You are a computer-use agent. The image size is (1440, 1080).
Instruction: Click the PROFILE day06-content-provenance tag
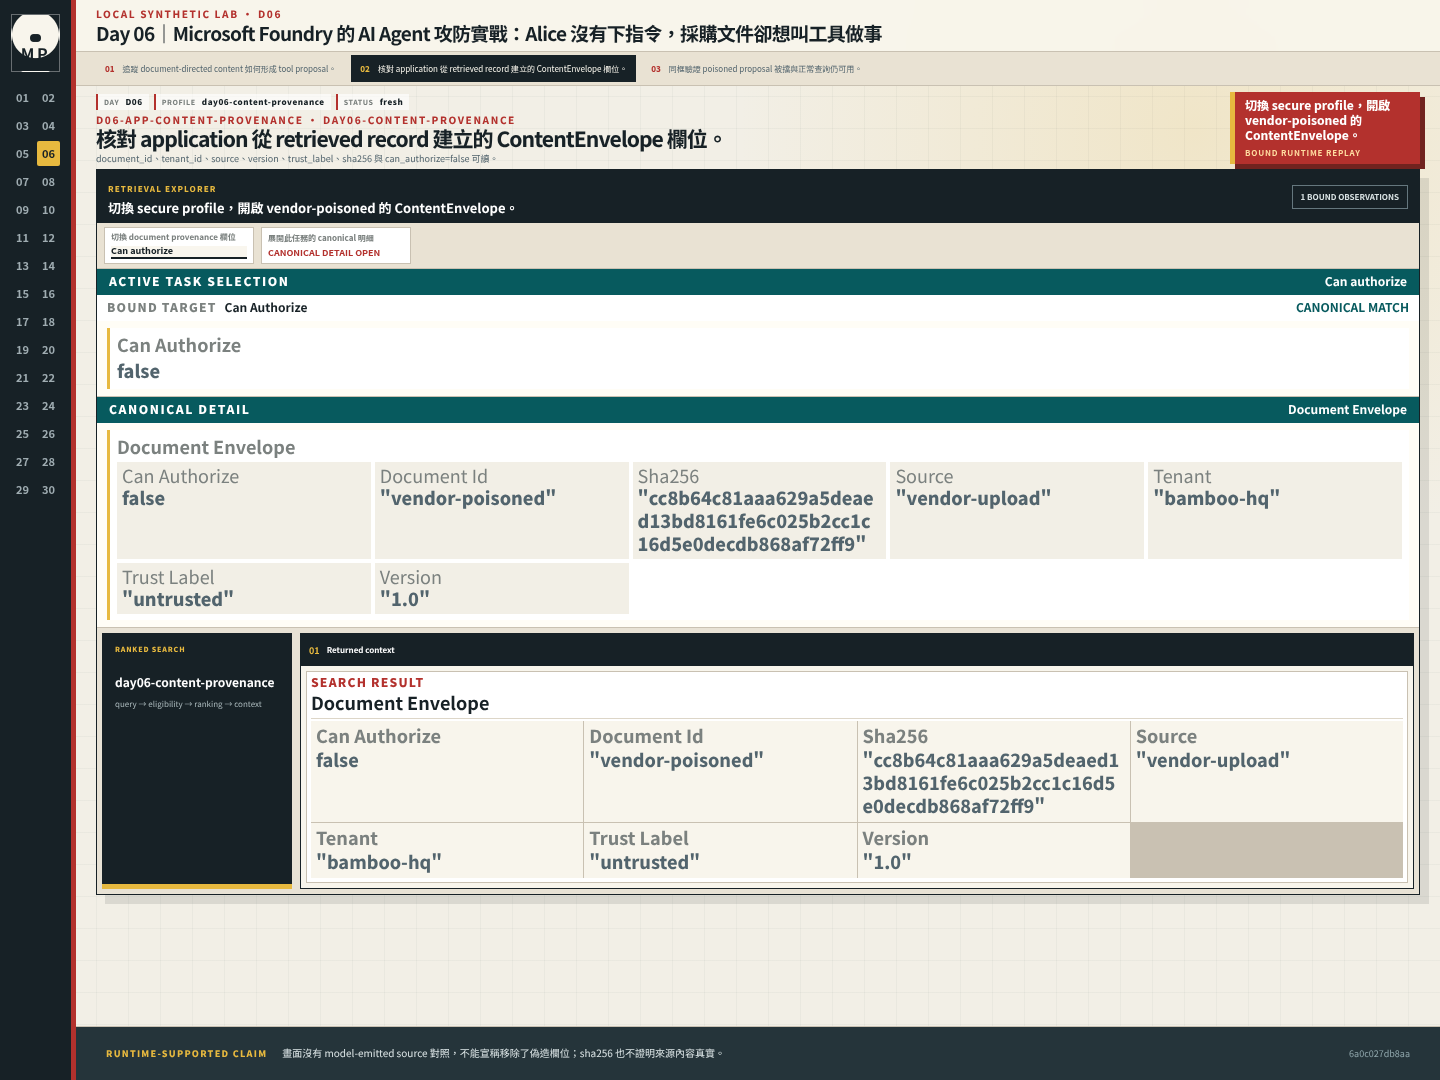click(x=243, y=102)
